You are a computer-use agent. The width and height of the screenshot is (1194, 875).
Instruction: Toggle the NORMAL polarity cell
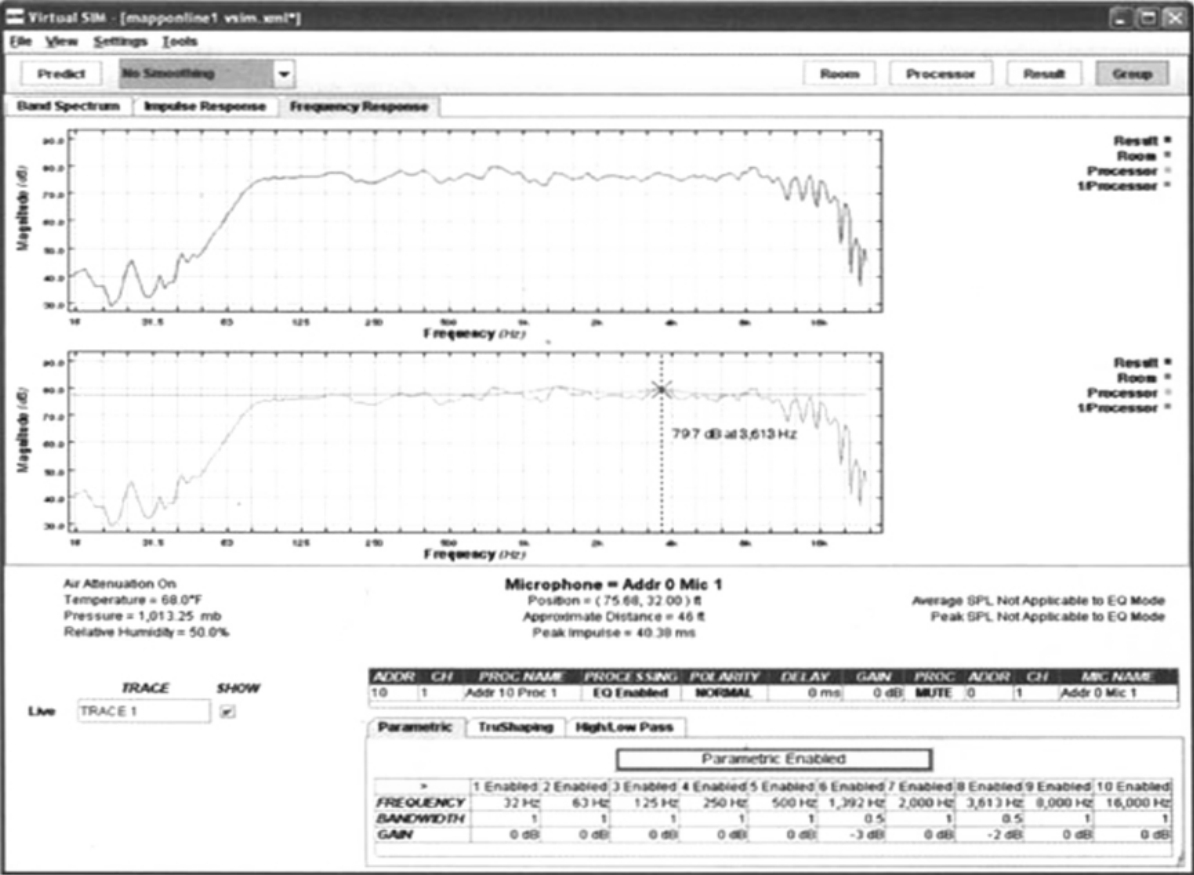(x=719, y=693)
